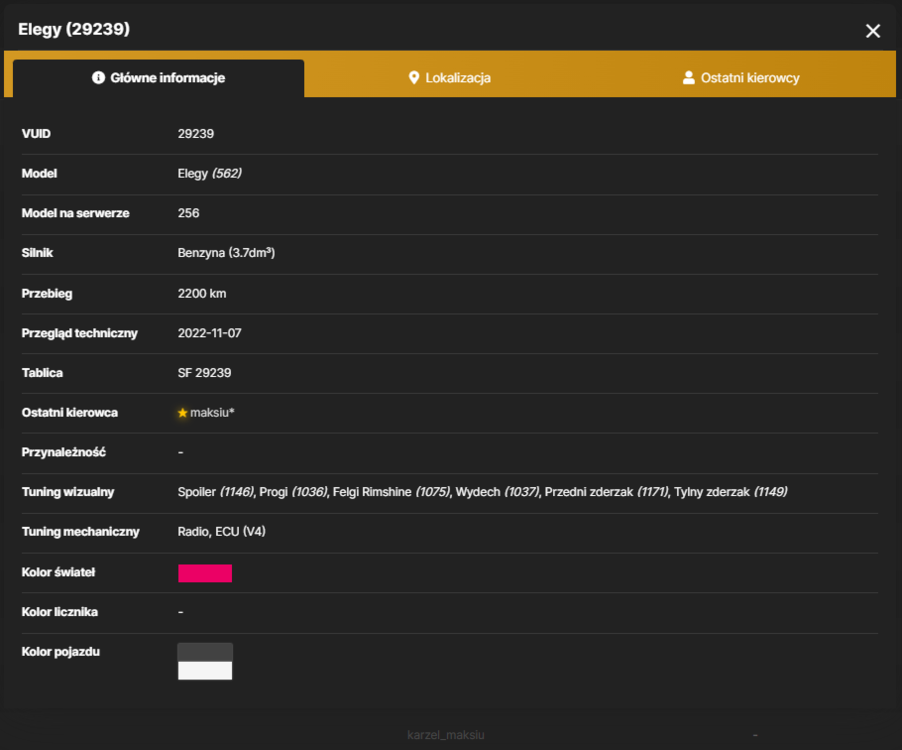902x750 pixels.
Task: Click the Elegy (562) model value
Action: click(x=209, y=174)
